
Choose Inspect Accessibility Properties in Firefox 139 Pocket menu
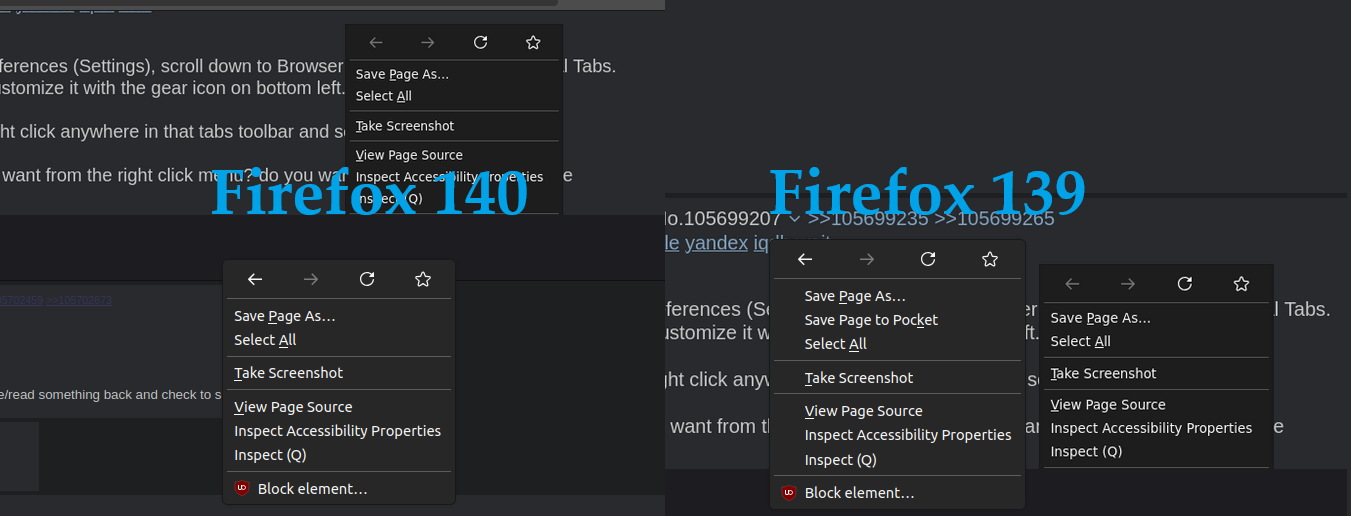[908, 435]
